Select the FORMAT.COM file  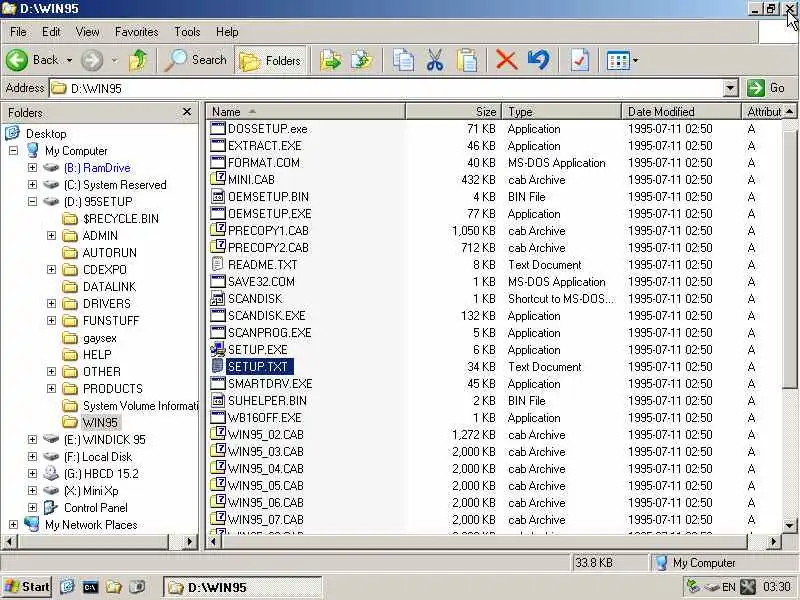click(264, 163)
